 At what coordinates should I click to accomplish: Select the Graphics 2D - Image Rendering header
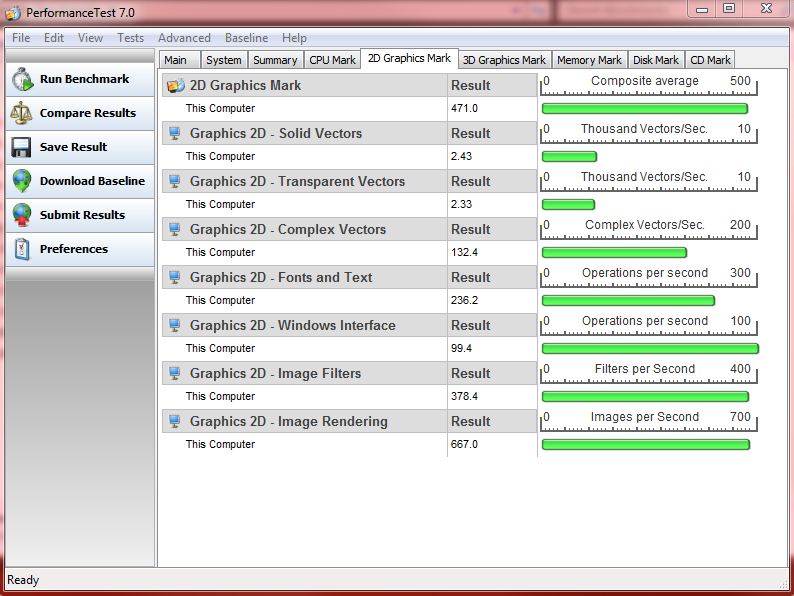tap(304, 421)
